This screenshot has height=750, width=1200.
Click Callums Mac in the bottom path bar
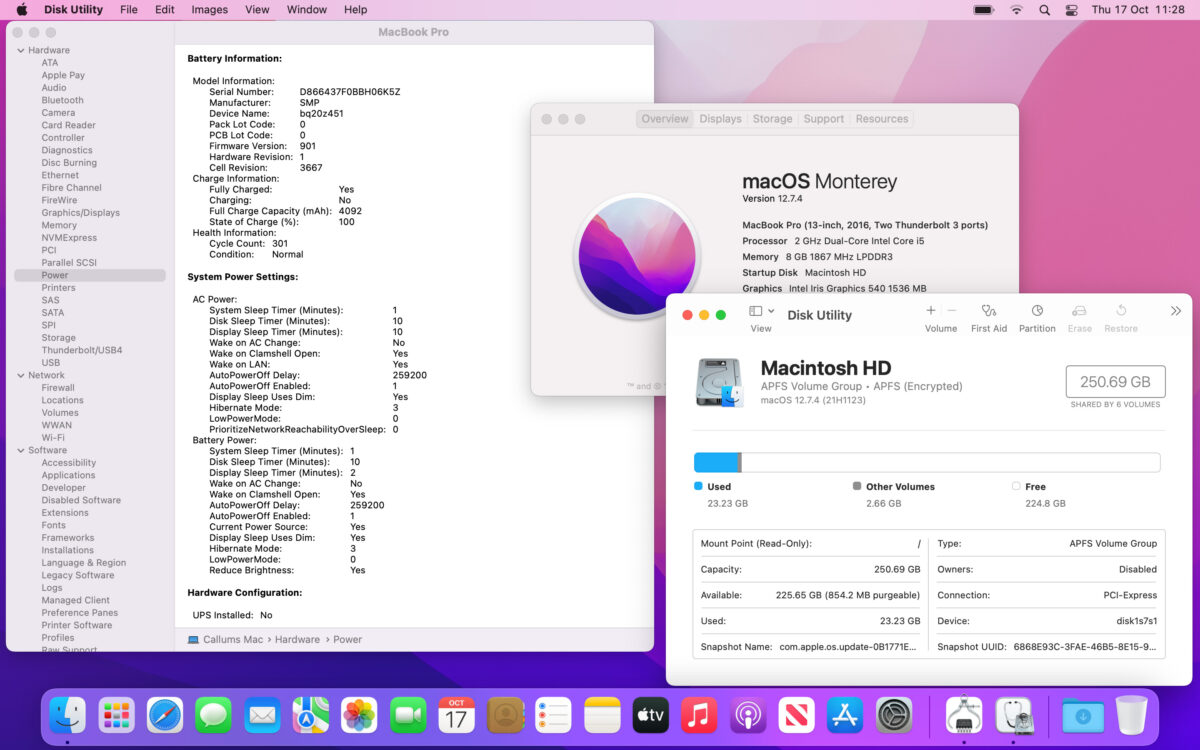(233, 639)
